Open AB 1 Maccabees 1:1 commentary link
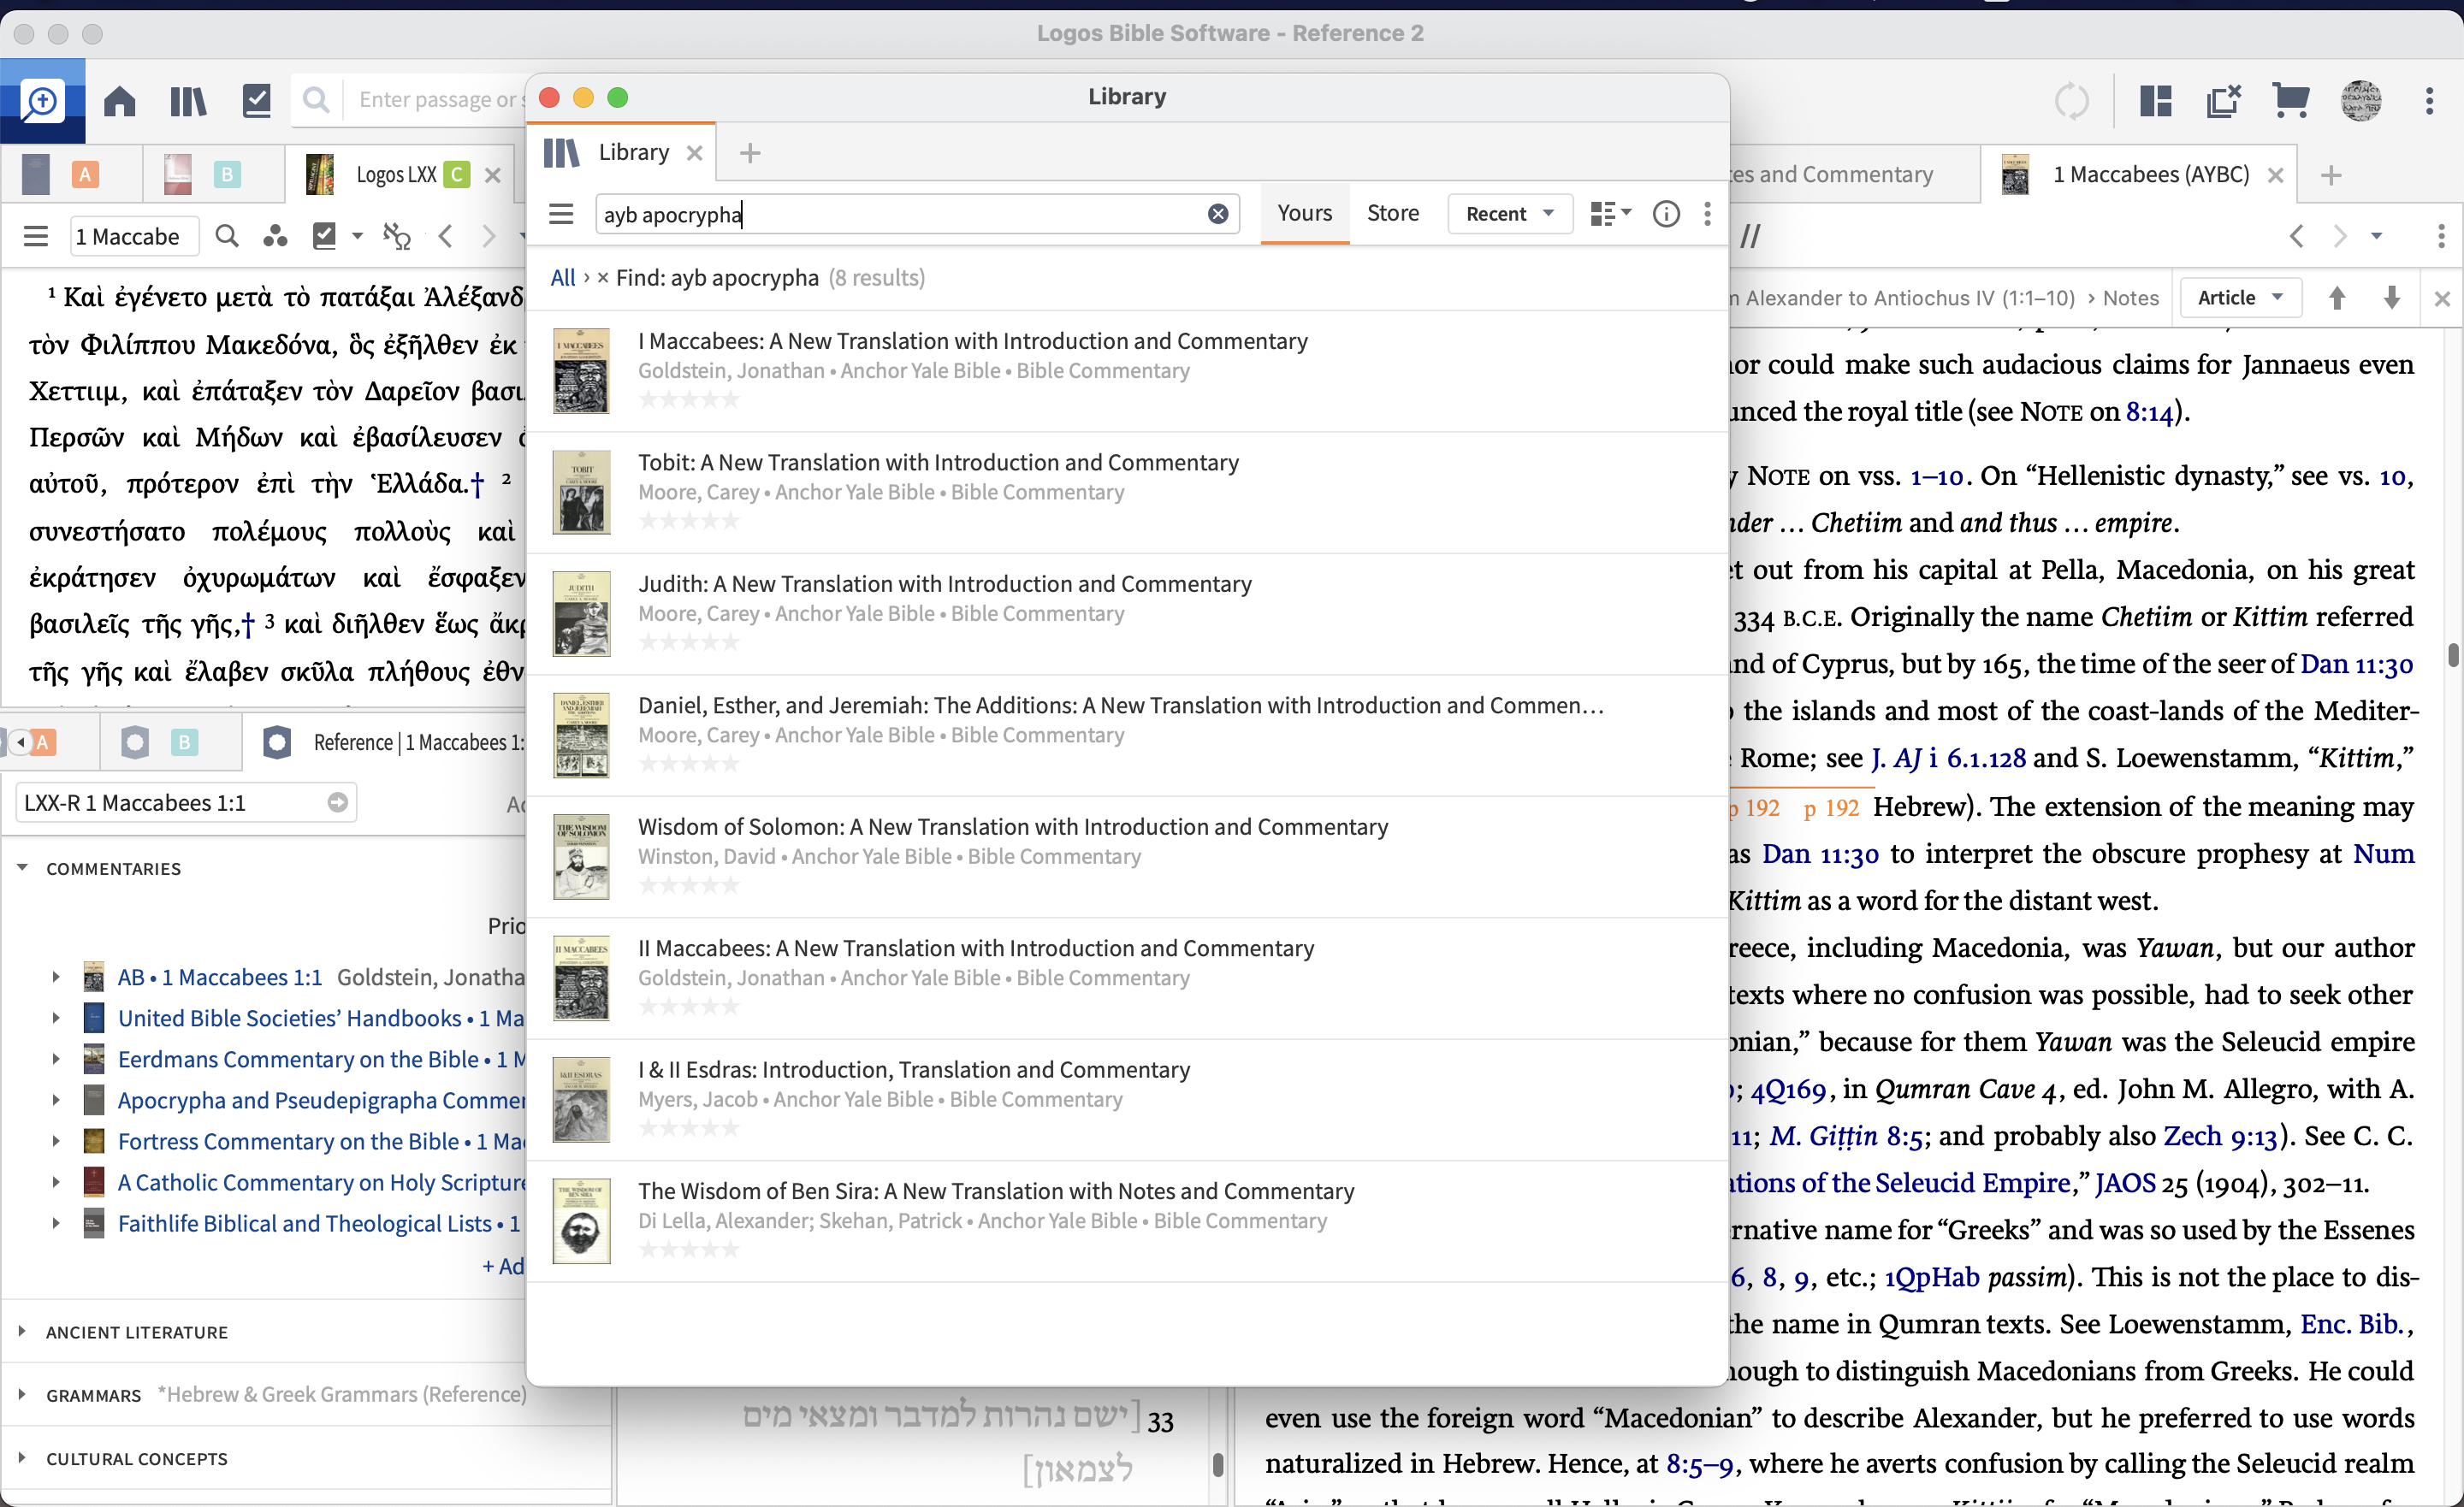The width and height of the screenshot is (2464, 1507). tap(220, 977)
